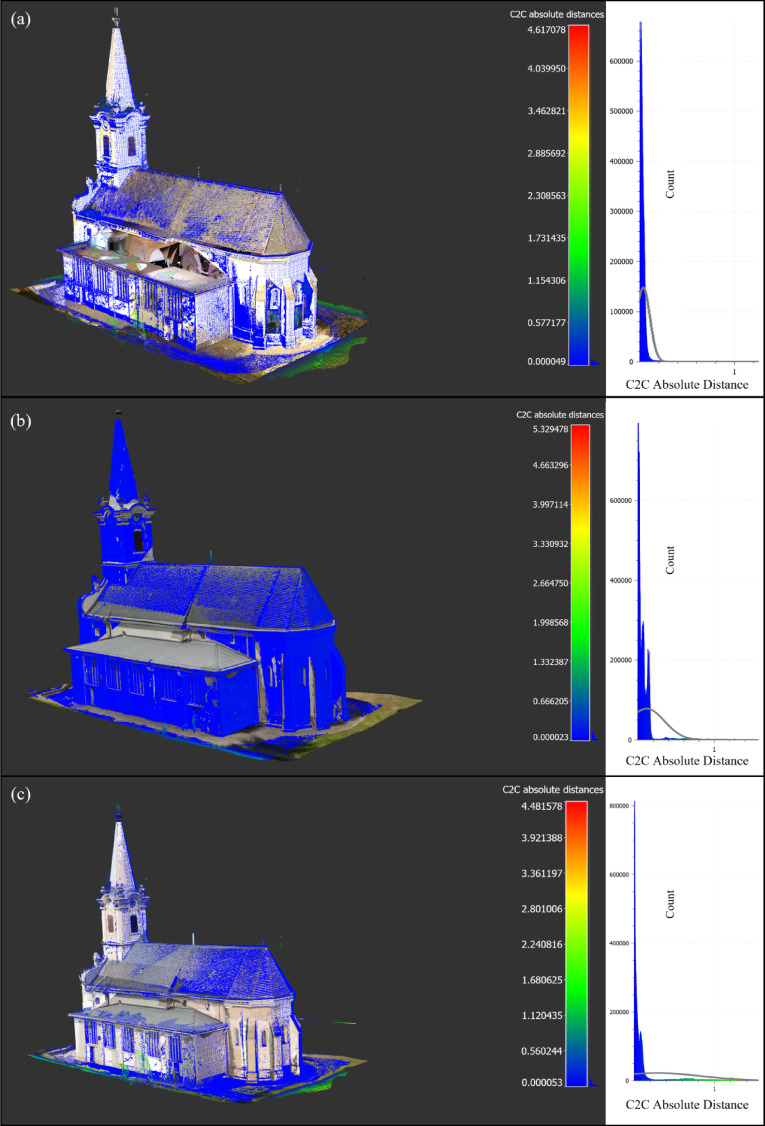Image resolution: width=765 pixels, height=1126 pixels.
Task: Click the scale value 2.885692
Action: pyautogui.click(x=546, y=154)
